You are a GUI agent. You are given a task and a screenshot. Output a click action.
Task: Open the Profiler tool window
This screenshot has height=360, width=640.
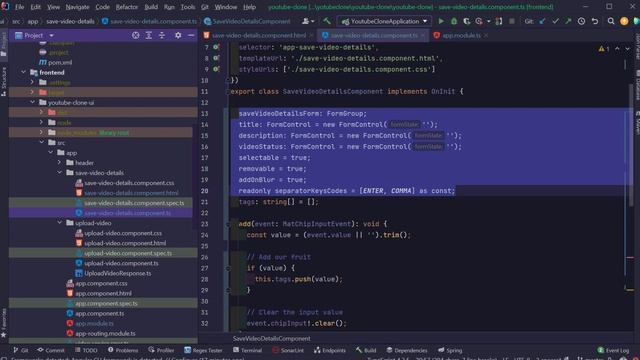tap(161, 350)
